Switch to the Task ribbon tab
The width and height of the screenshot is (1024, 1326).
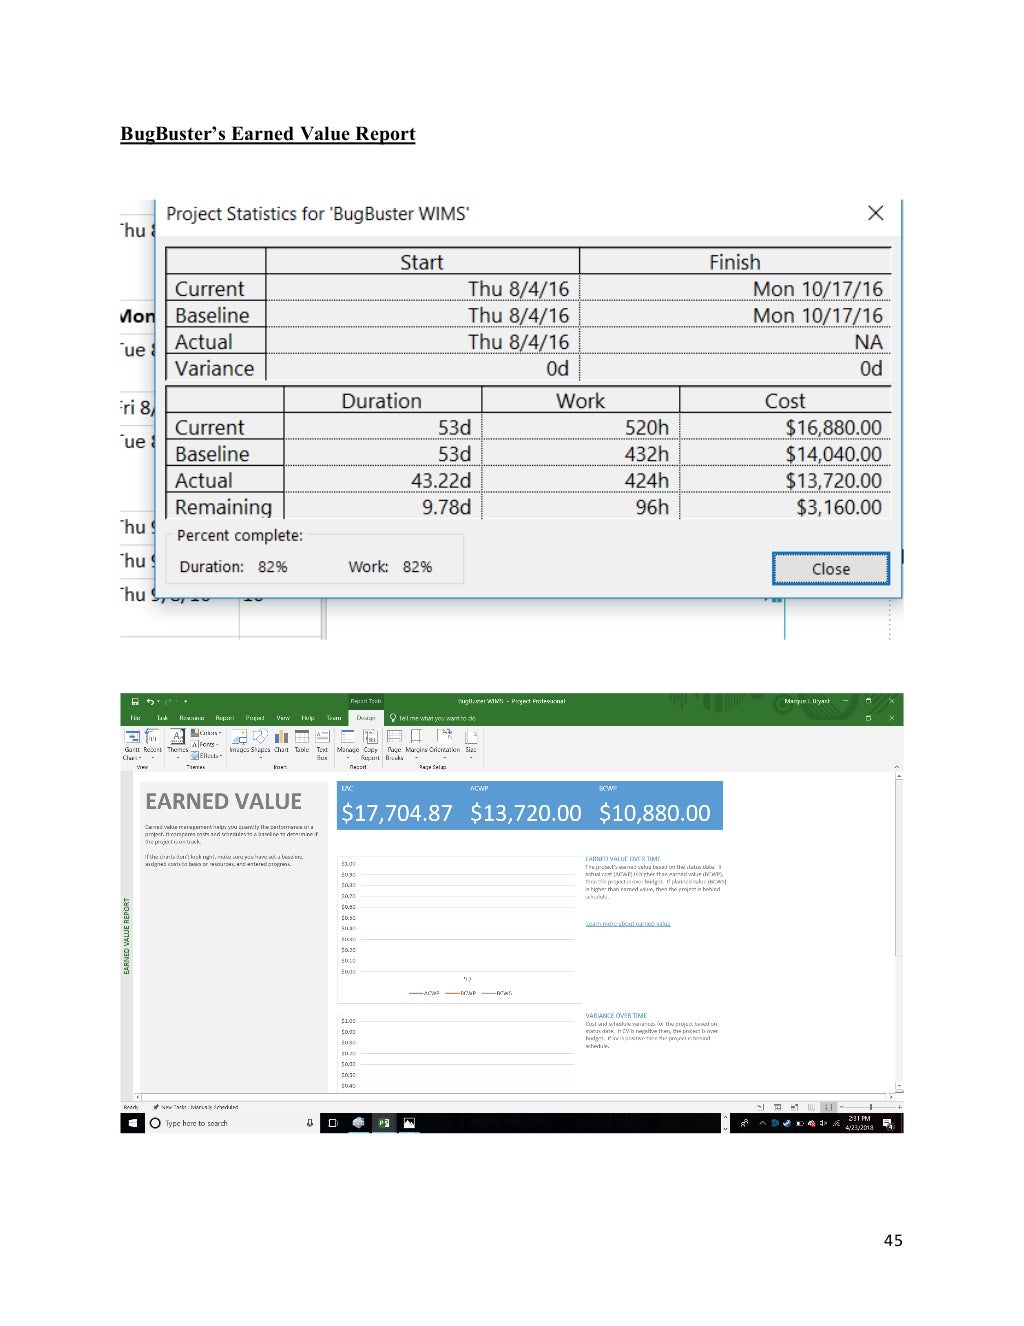(x=162, y=718)
